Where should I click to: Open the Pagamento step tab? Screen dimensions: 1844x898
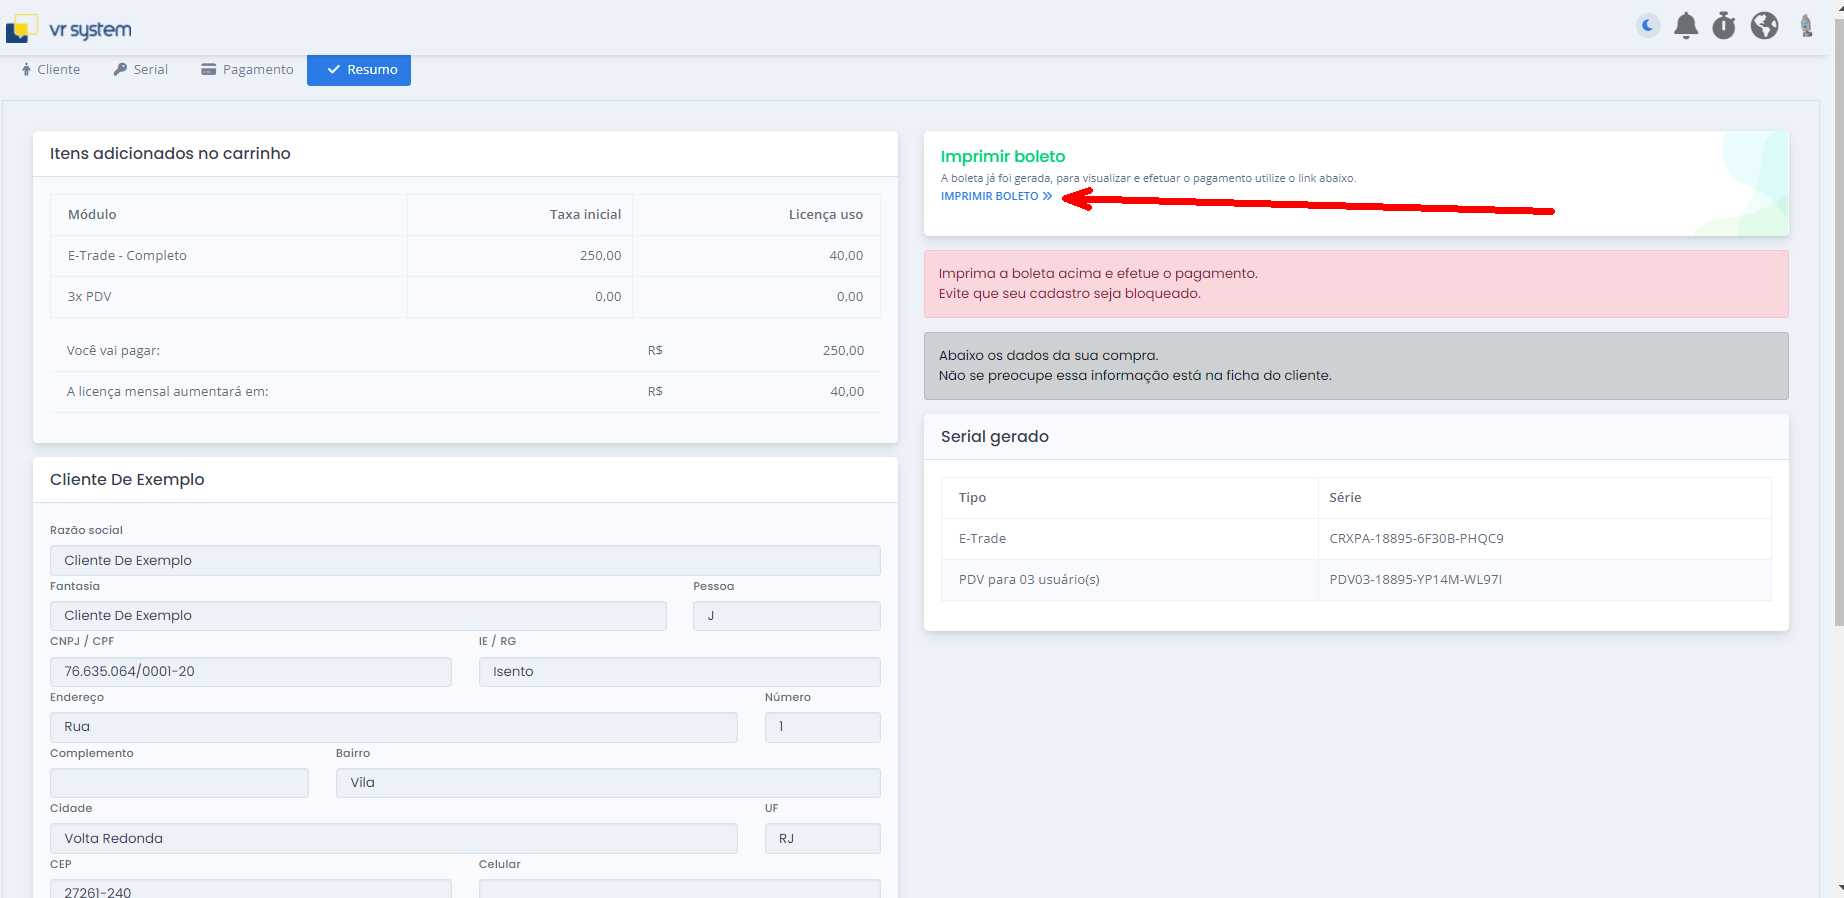pyautogui.click(x=247, y=69)
